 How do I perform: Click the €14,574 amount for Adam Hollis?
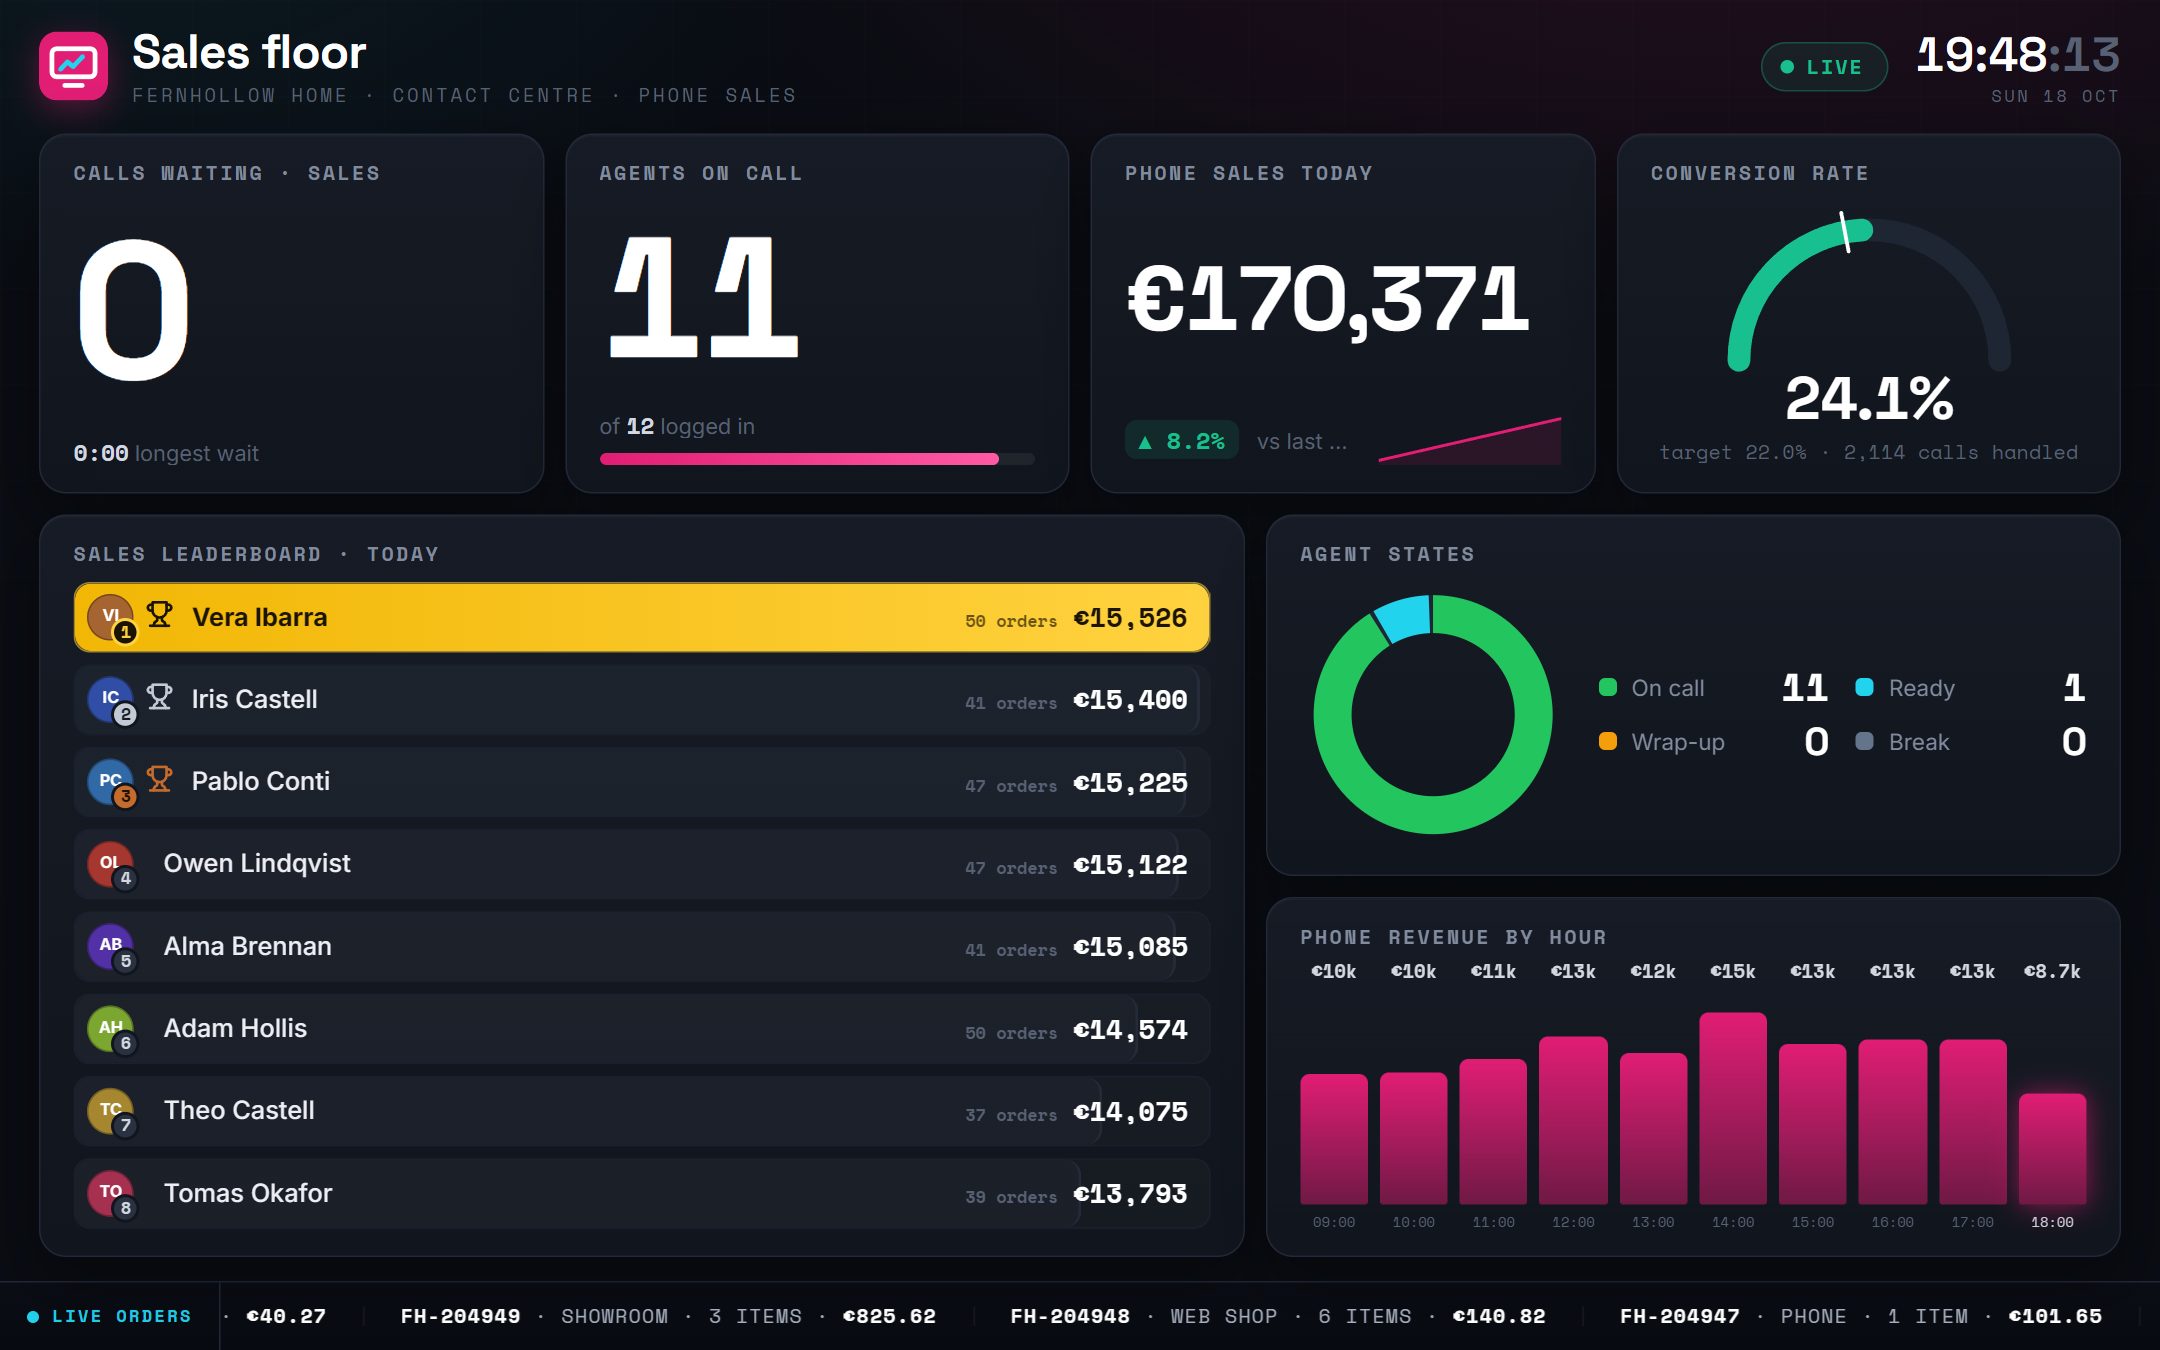1130,1029
